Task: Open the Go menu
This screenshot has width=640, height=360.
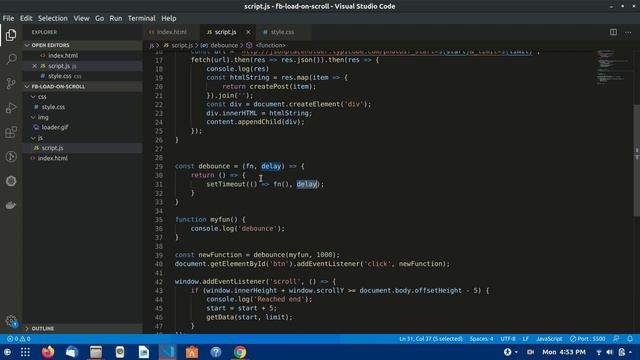Action: (99, 18)
